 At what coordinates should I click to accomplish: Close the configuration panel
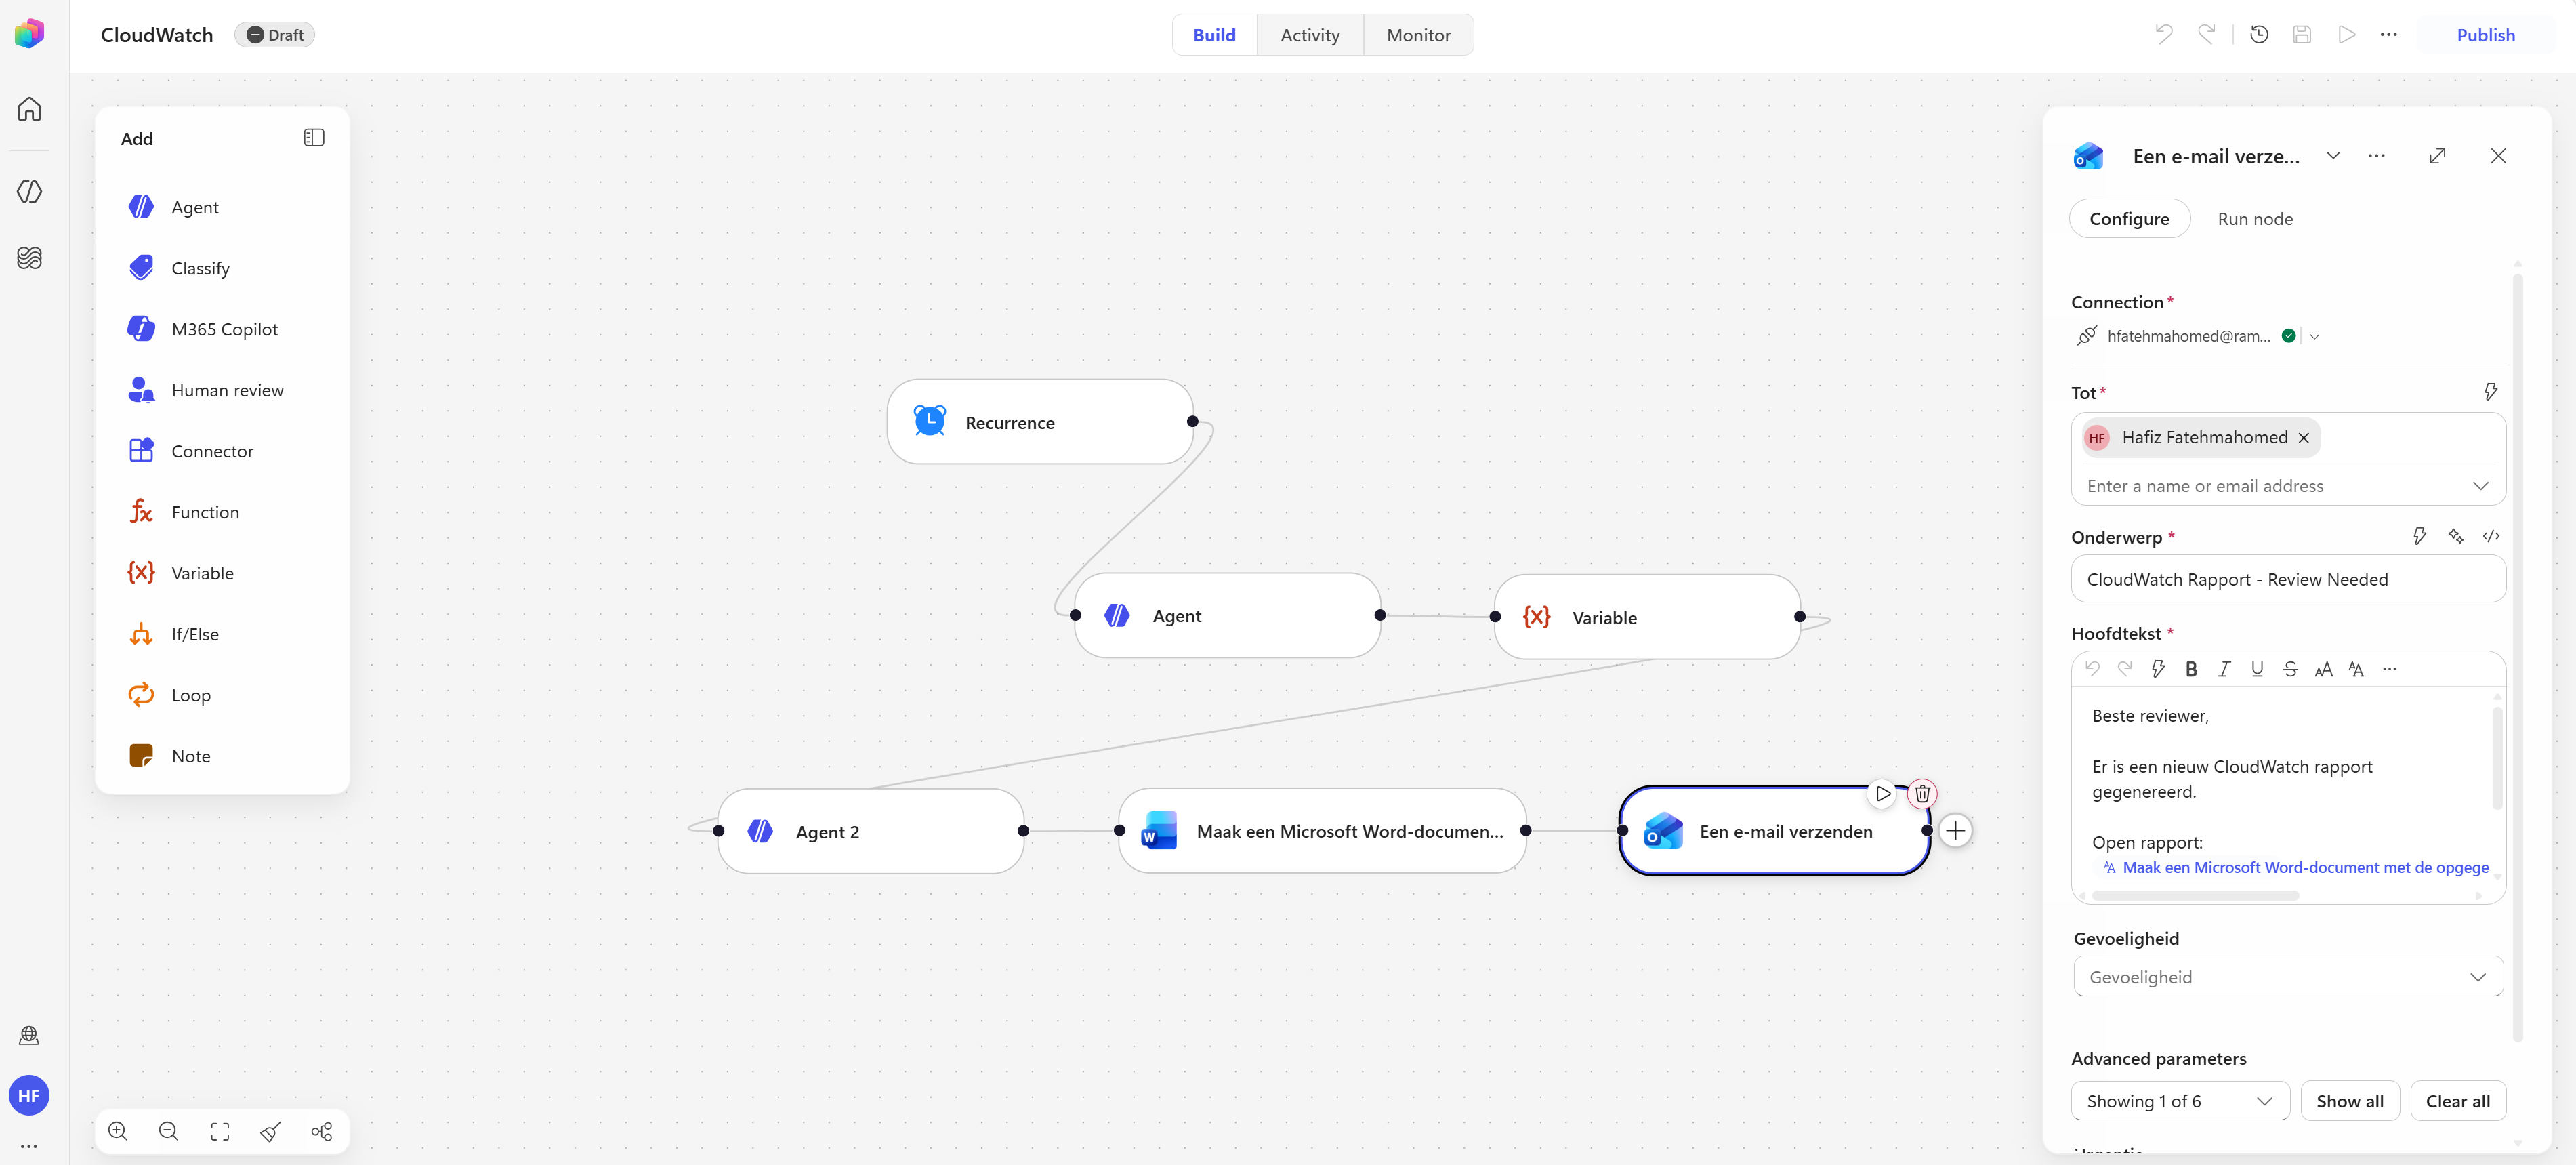coord(2498,156)
